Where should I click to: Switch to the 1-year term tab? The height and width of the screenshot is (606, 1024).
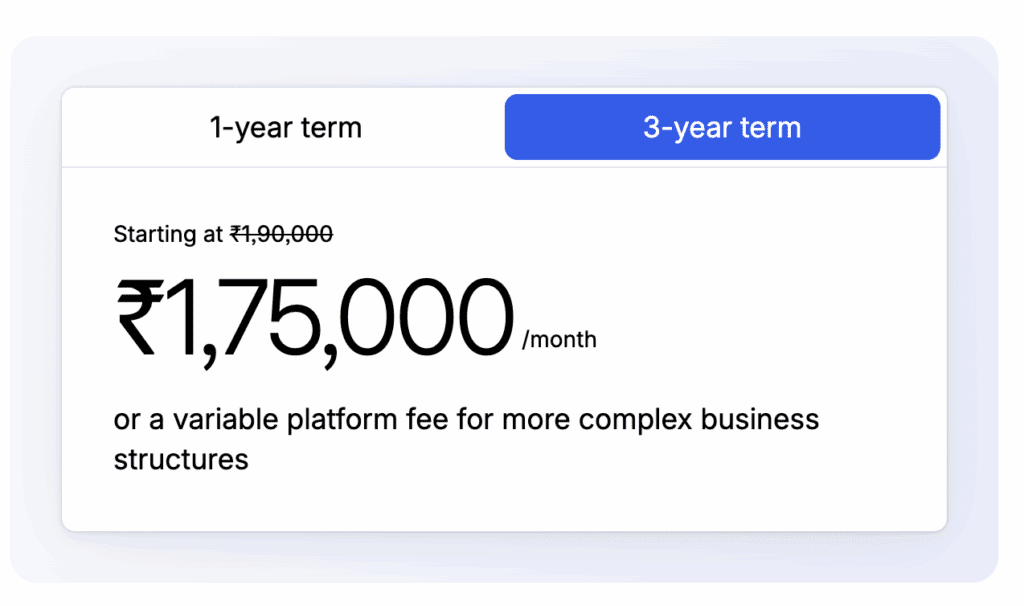[285, 128]
